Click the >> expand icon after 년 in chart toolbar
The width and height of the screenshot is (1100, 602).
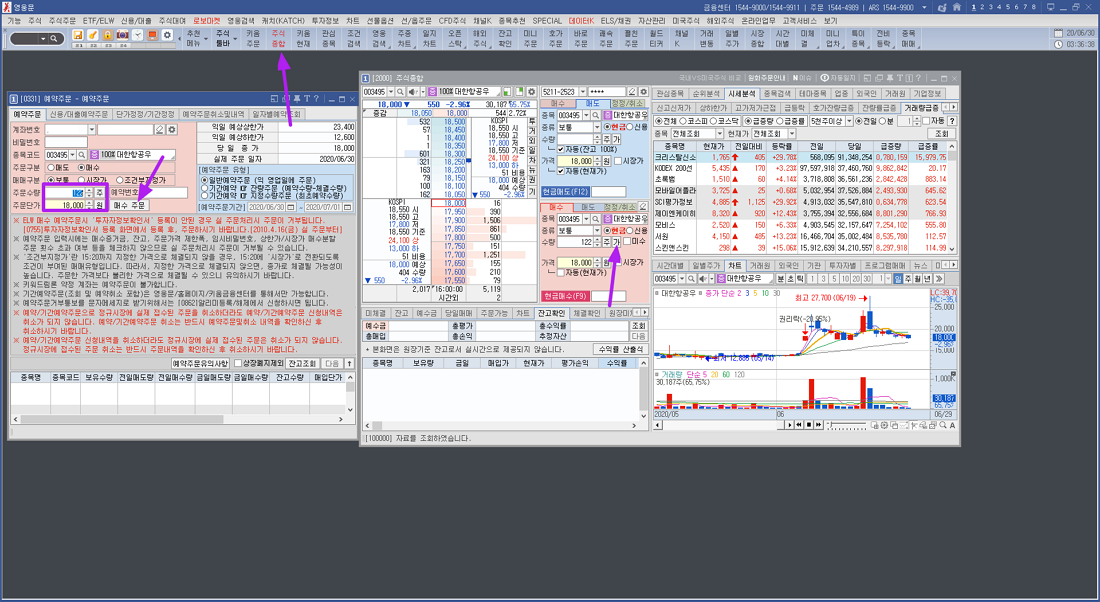pyautogui.click(x=940, y=279)
